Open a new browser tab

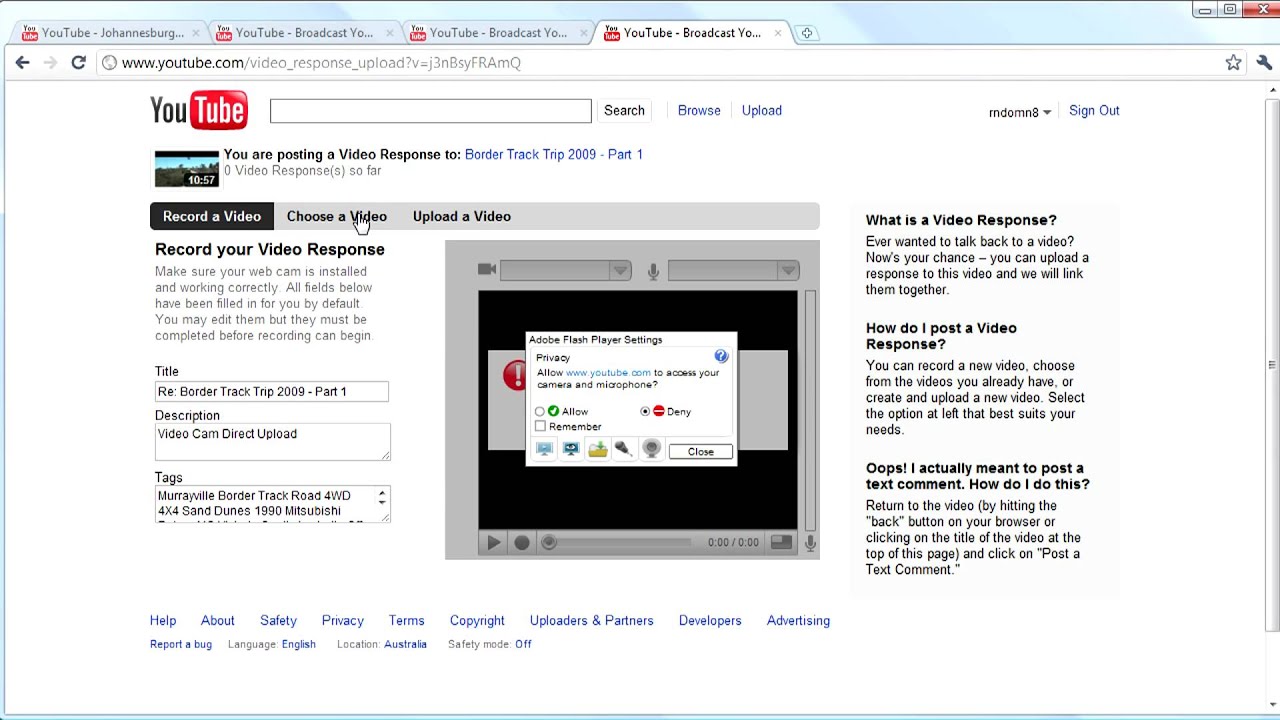806,33
